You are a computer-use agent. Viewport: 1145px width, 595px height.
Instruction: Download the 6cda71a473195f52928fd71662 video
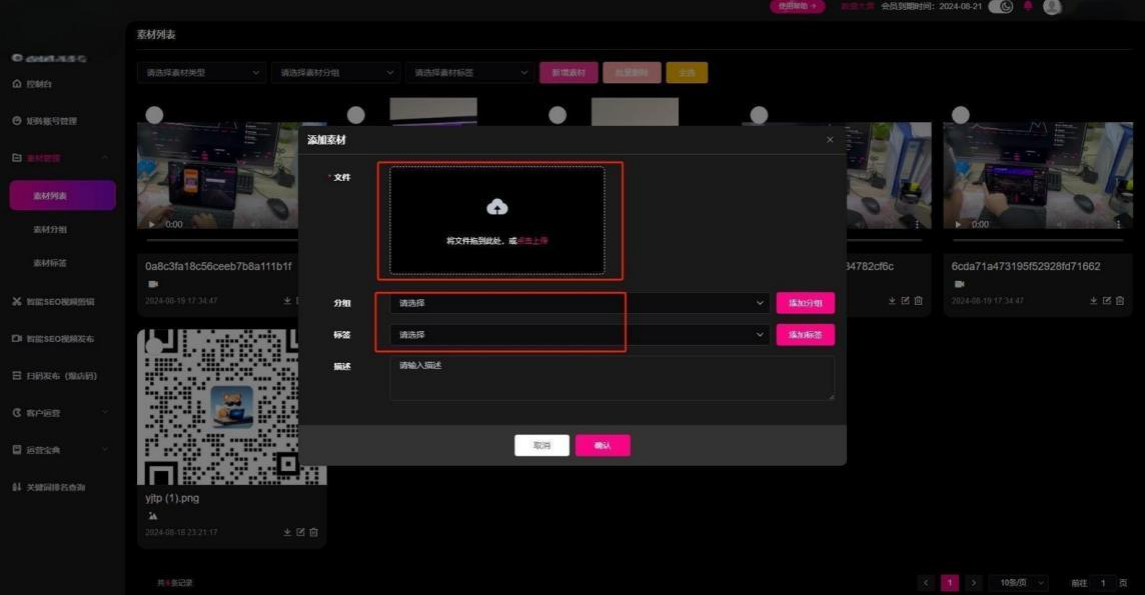click(1093, 301)
